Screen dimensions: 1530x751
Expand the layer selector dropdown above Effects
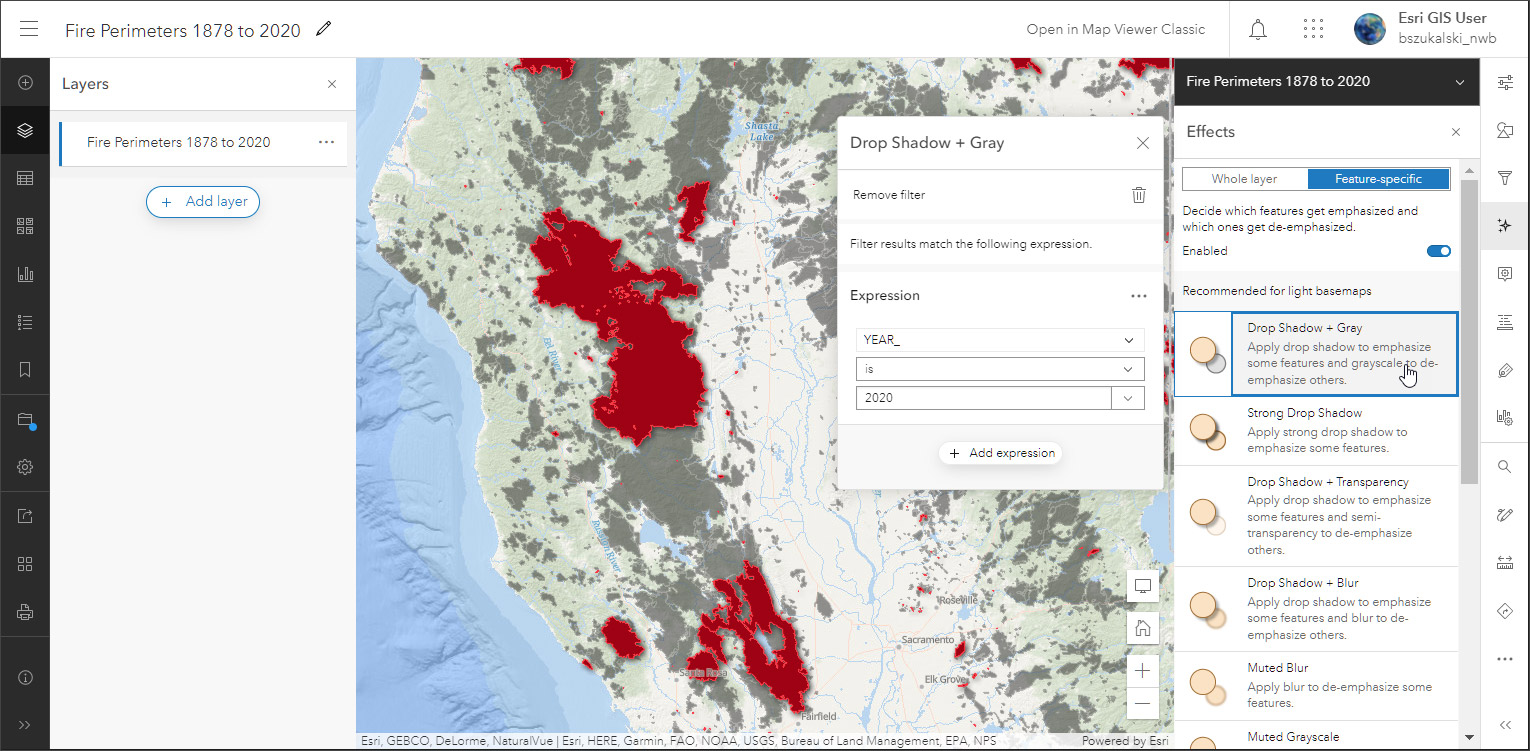click(1461, 82)
